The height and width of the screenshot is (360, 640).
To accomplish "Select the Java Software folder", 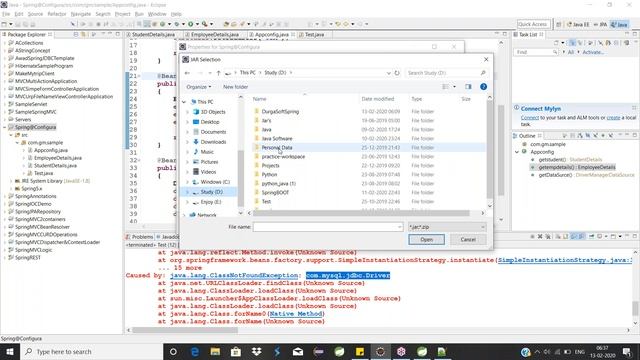I will pyautogui.click(x=277, y=138).
